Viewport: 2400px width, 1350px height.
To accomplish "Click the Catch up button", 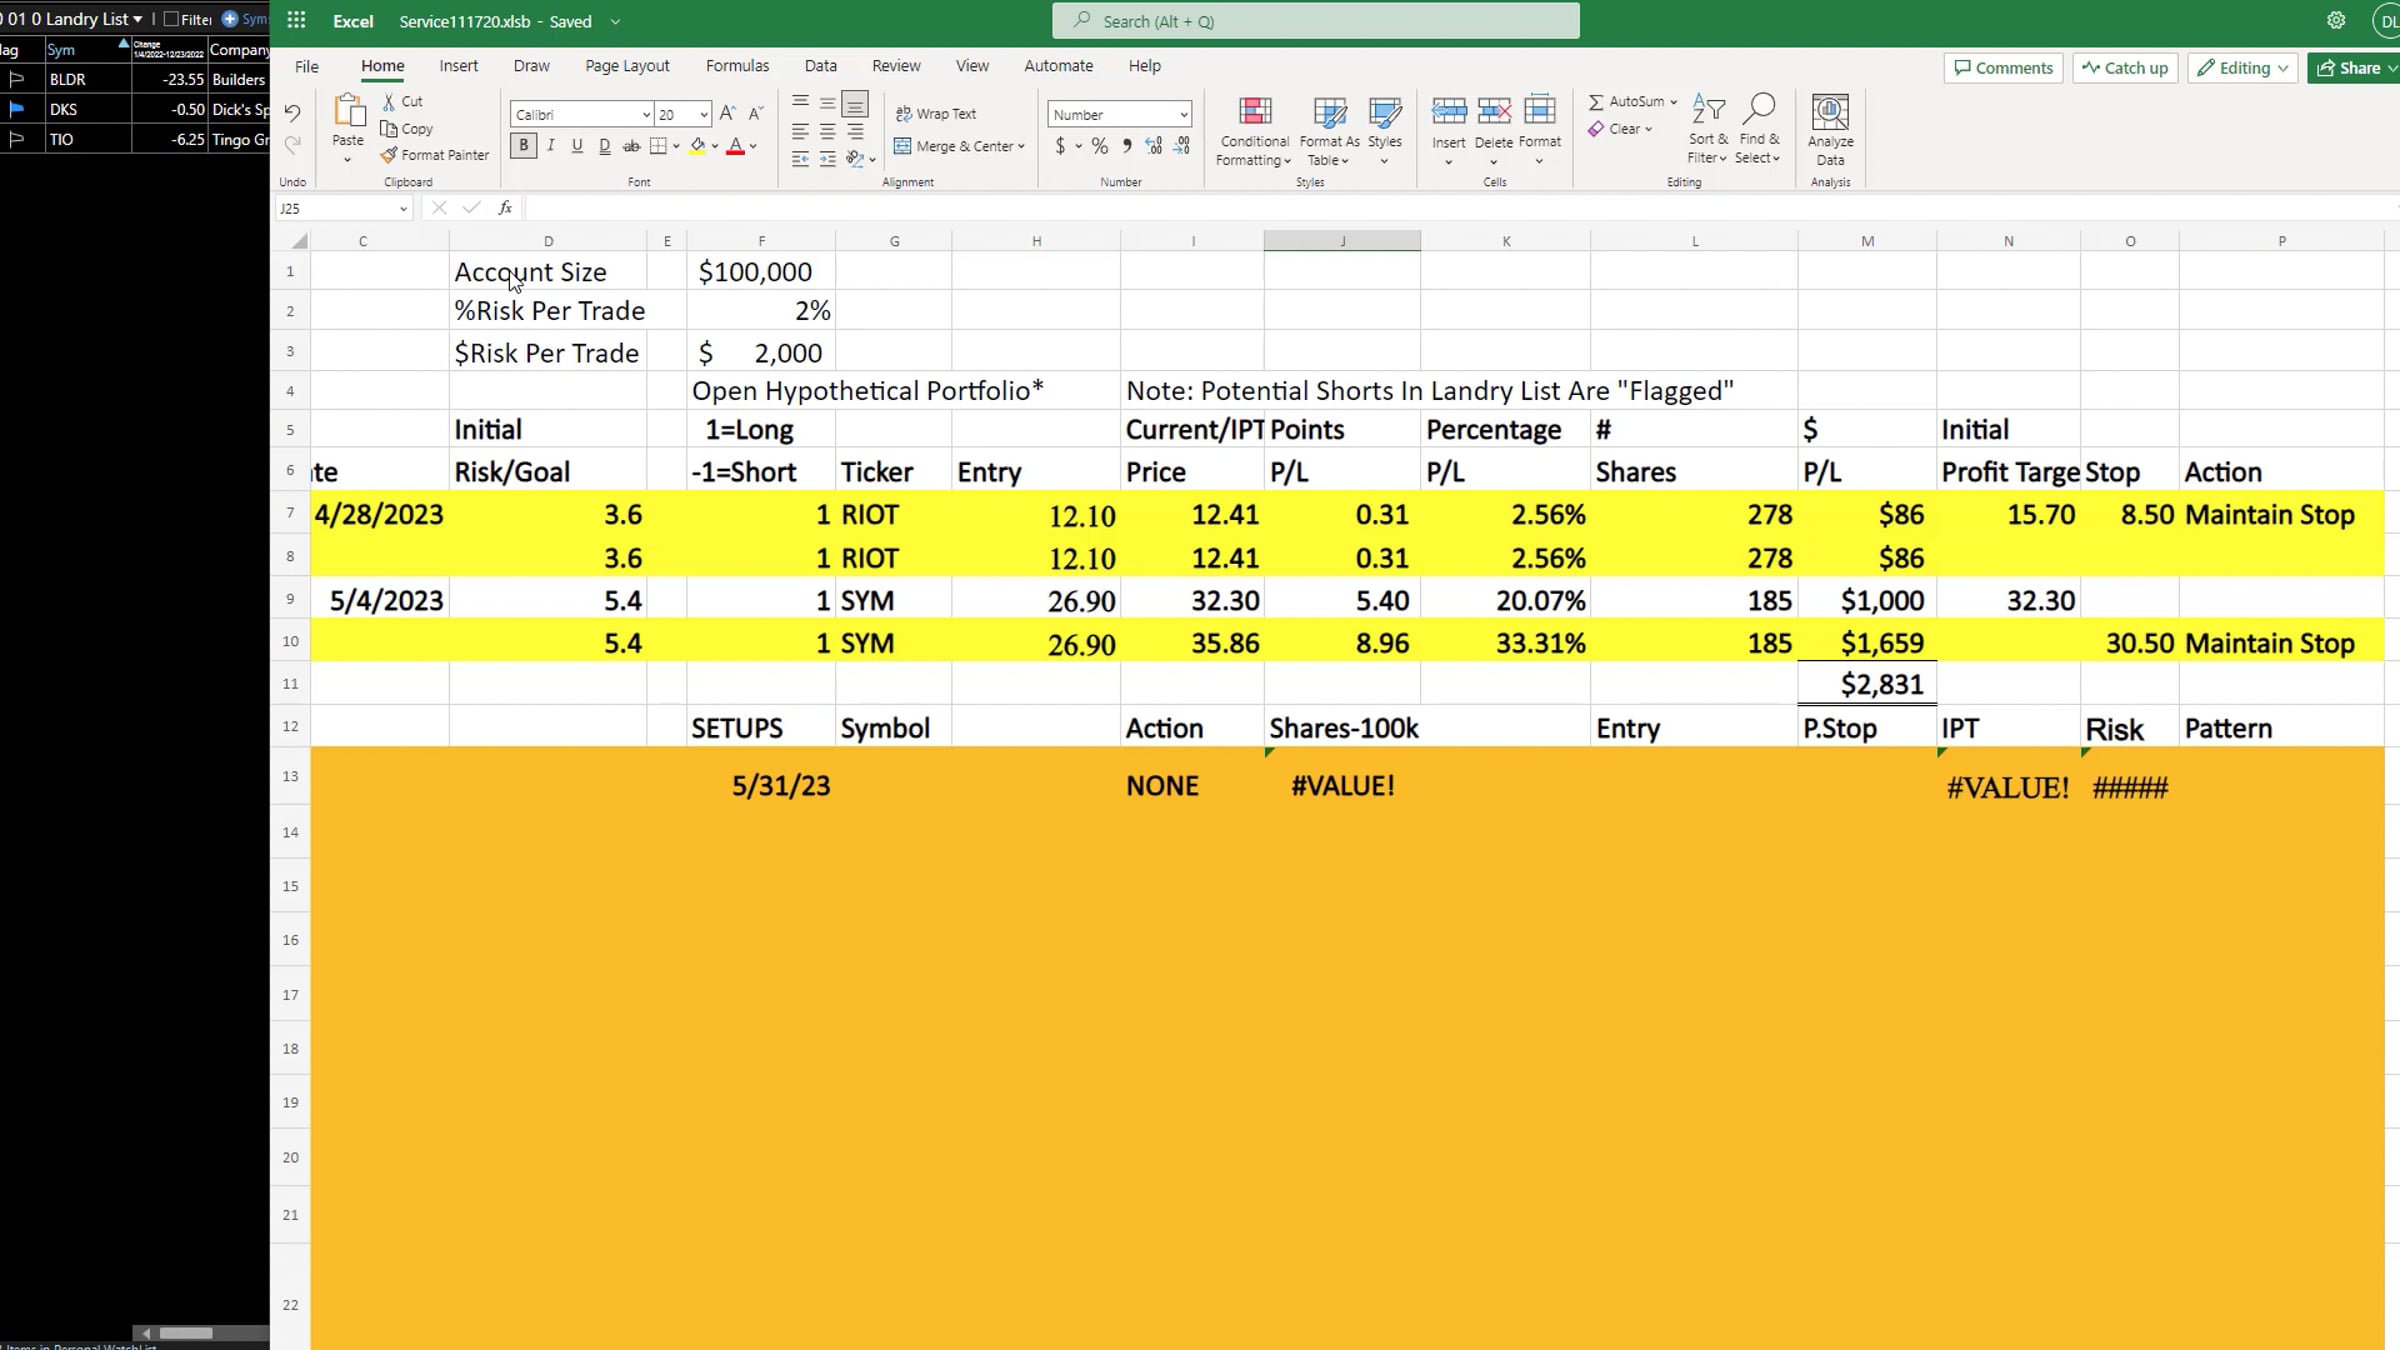I will click(2125, 68).
